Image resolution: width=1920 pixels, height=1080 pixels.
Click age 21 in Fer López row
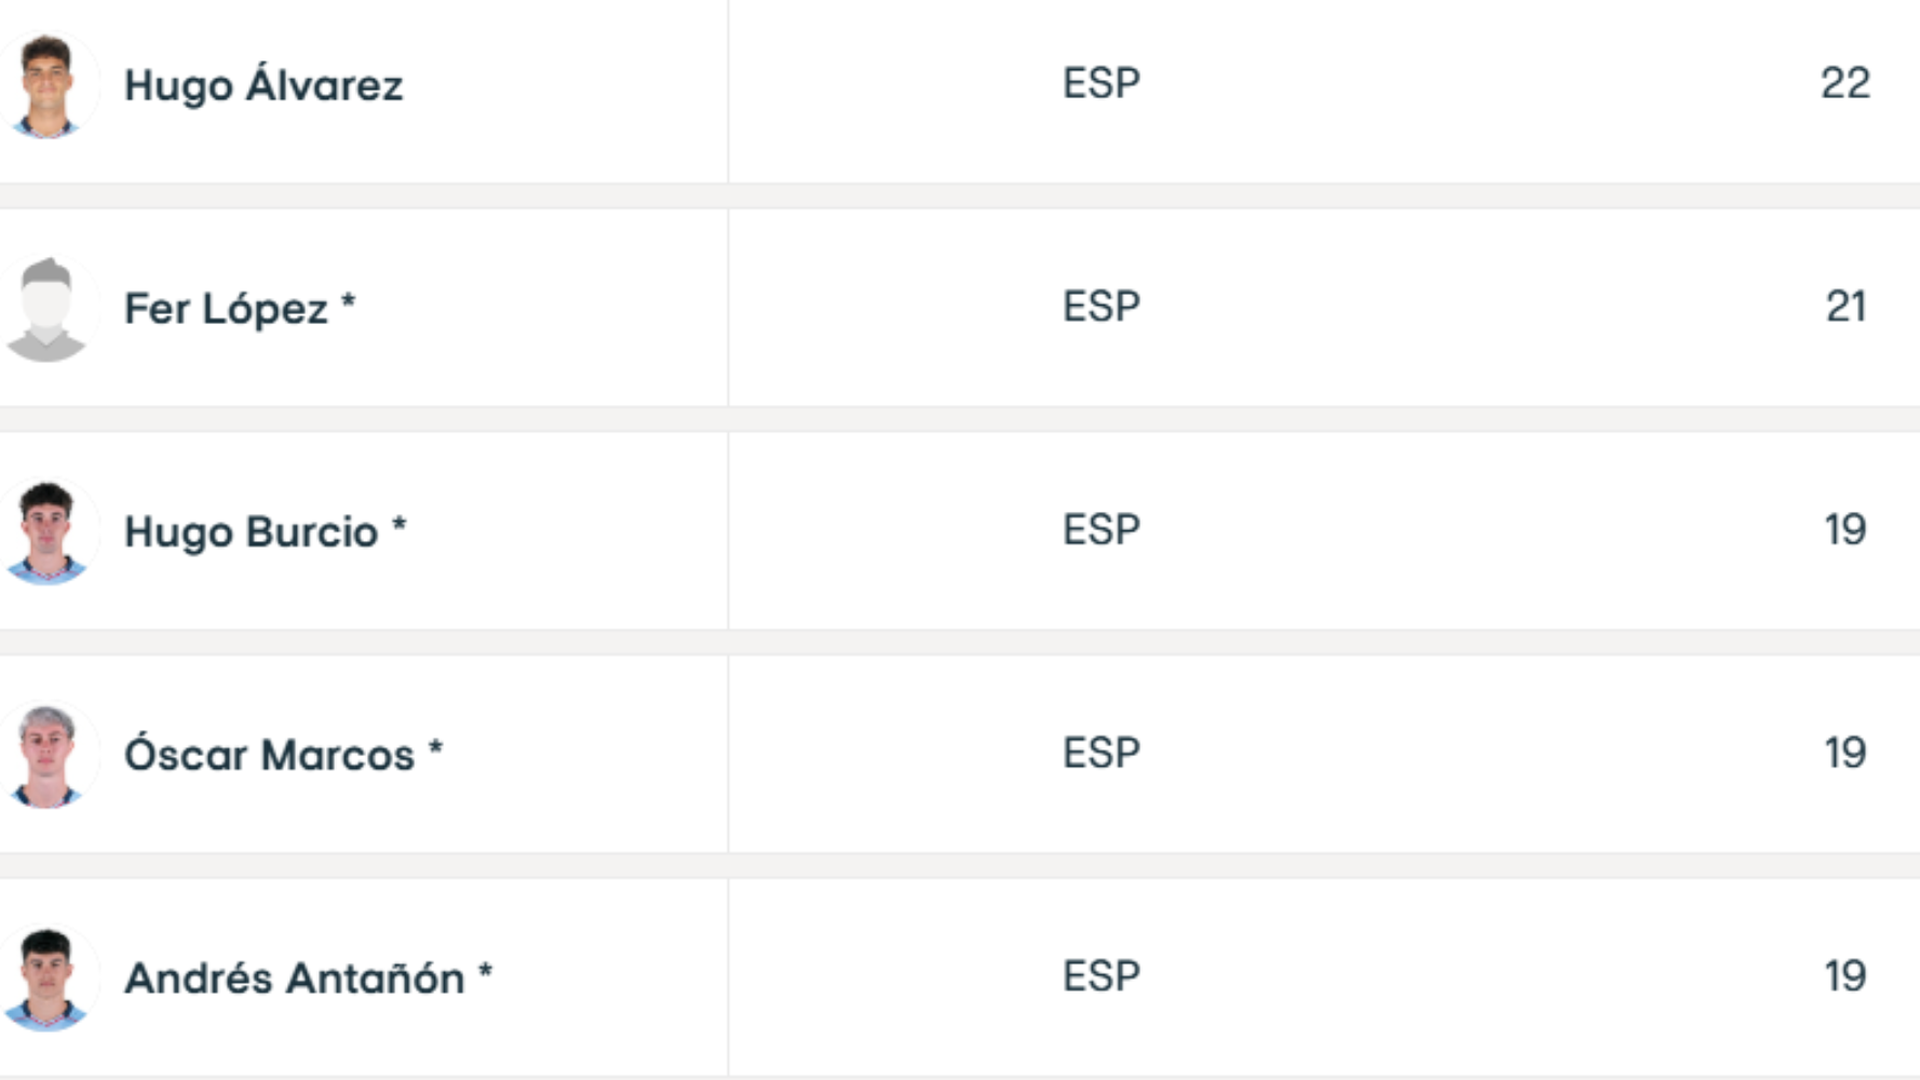point(1845,306)
